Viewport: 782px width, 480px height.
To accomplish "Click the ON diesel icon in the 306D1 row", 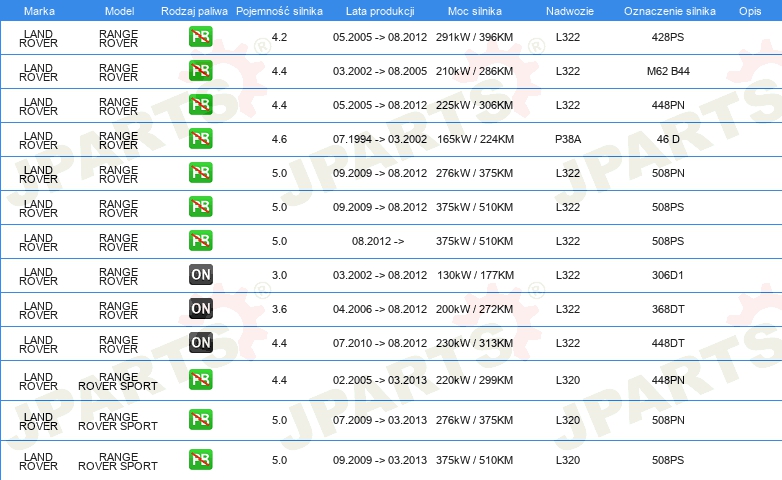I will click(200, 274).
